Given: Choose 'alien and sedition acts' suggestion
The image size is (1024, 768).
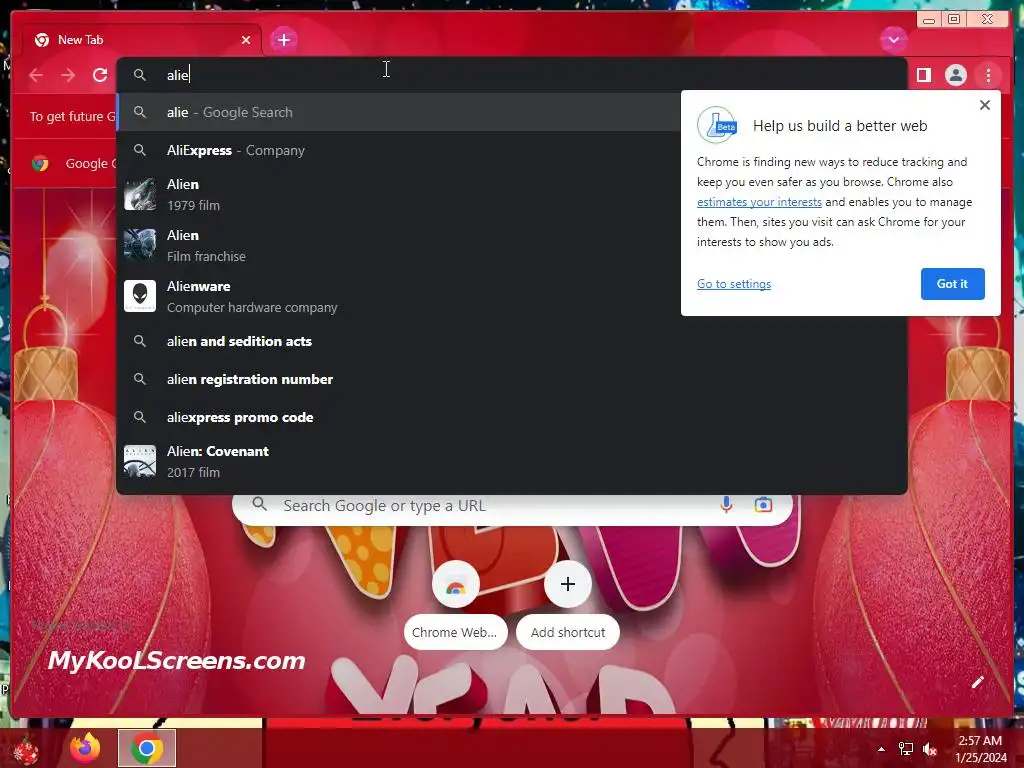Looking at the screenshot, I should [511, 341].
